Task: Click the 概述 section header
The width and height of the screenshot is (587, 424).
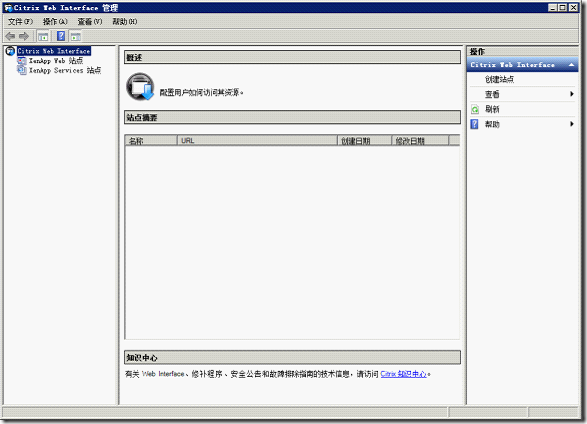Action: [x=292, y=57]
